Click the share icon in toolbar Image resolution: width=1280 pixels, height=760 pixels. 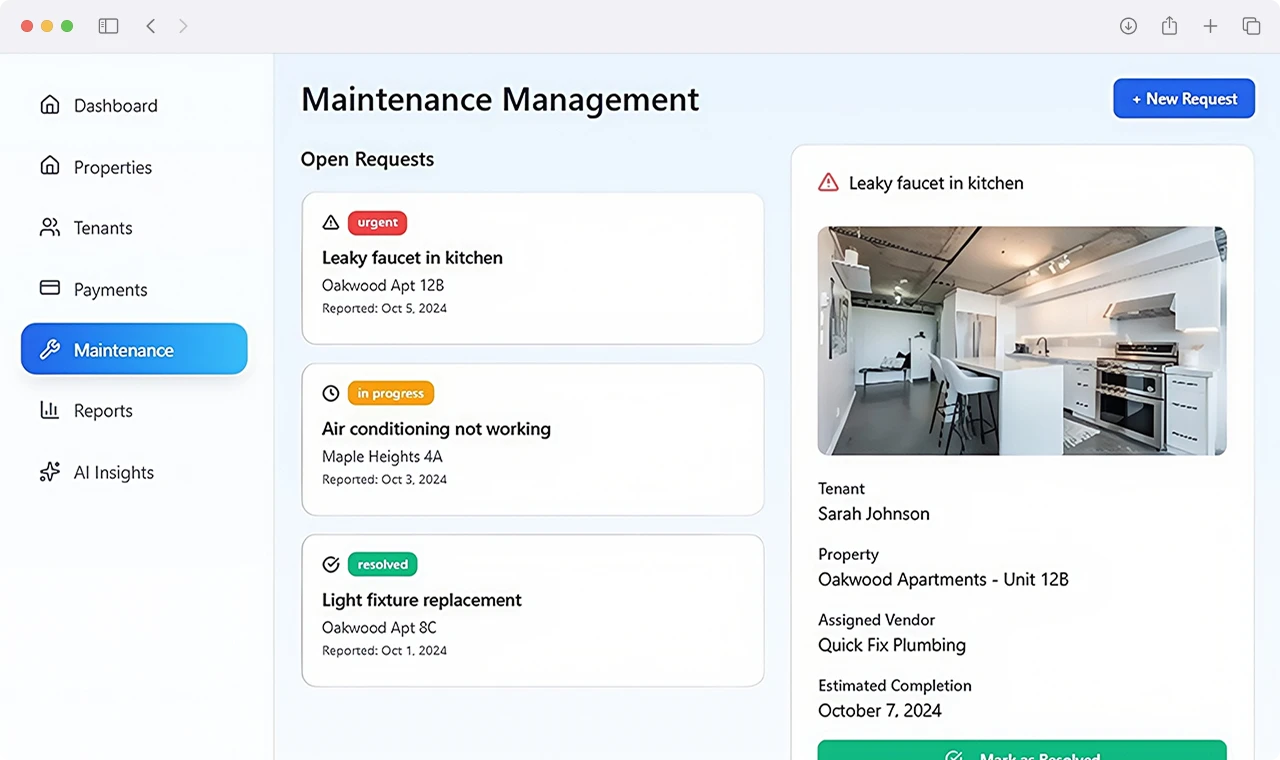click(x=1169, y=26)
